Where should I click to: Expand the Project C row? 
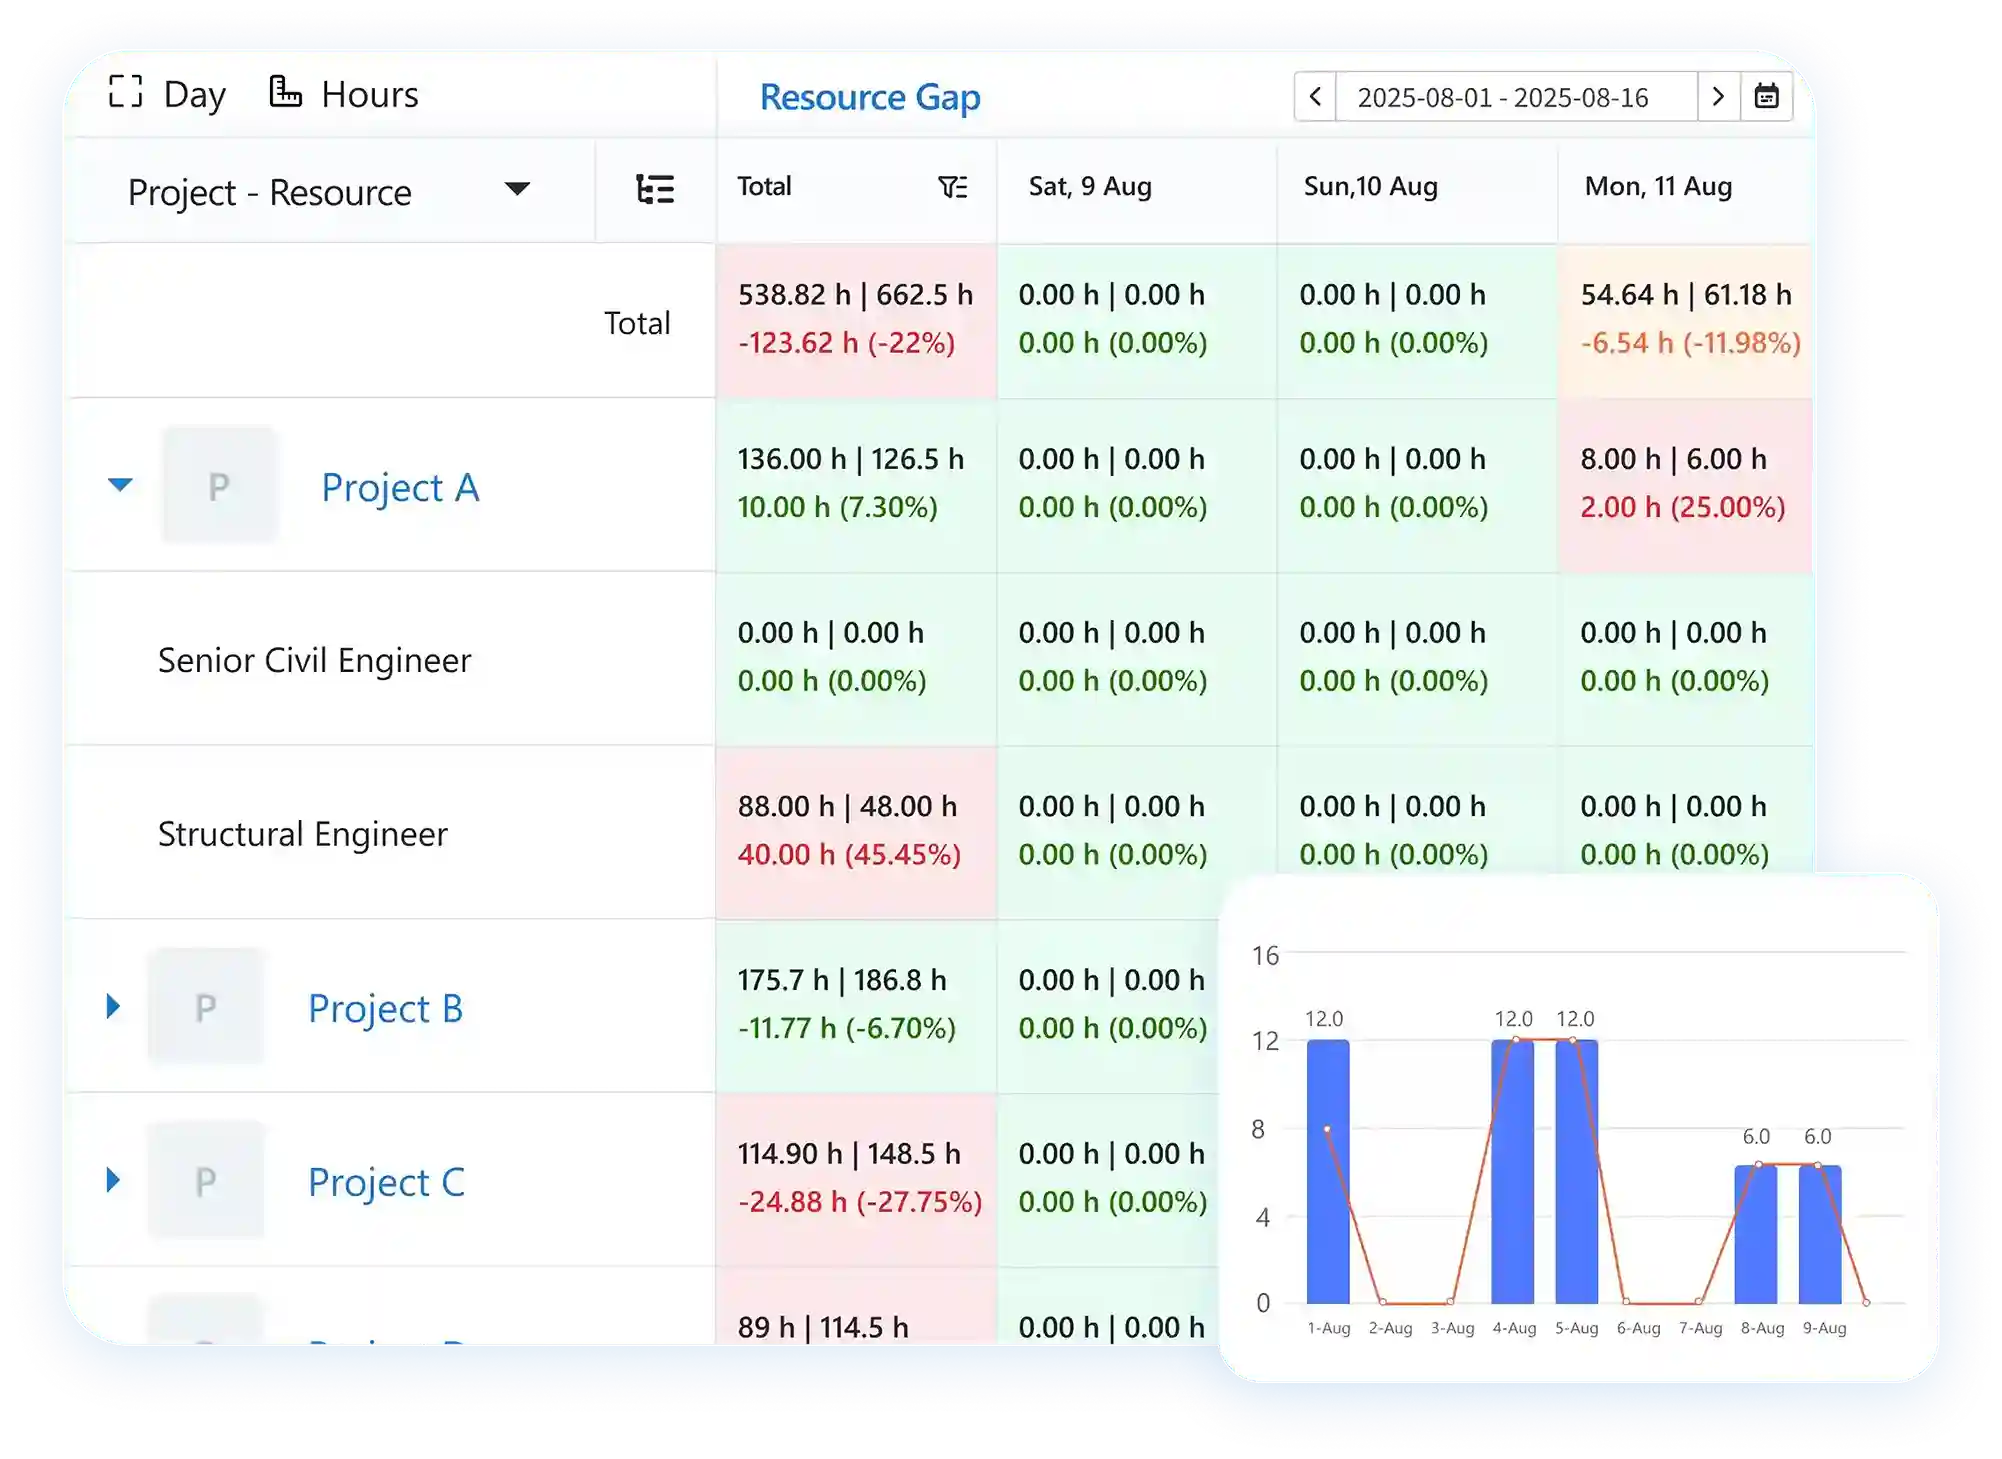click(x=113, y=1180)
